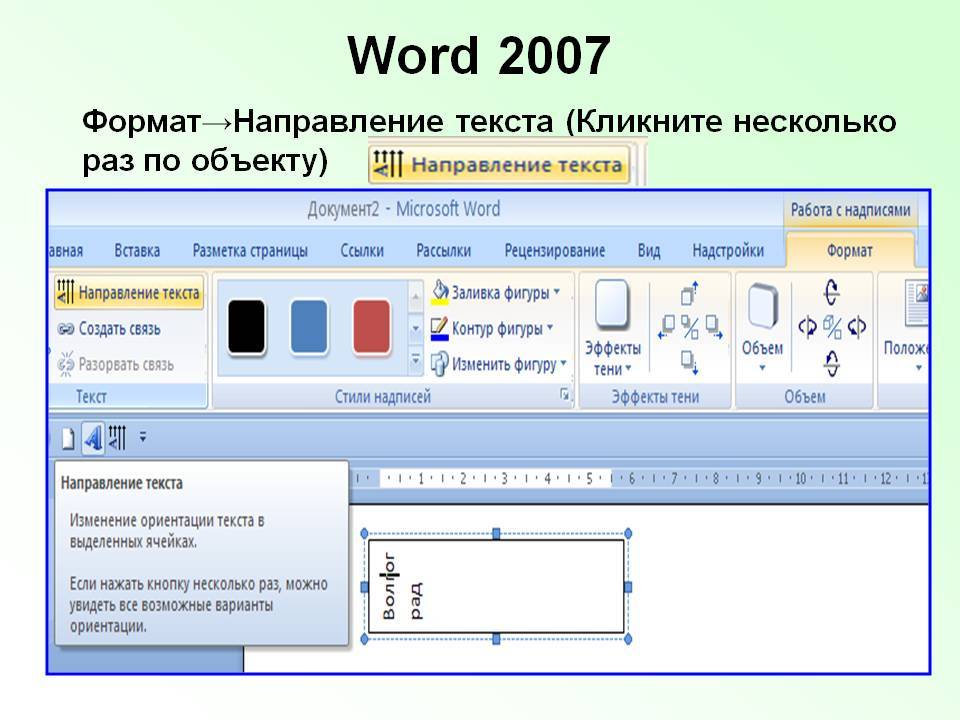Click inside the text box with Волгоград
This screenshot has height=720, width=960.
[496, 587]
